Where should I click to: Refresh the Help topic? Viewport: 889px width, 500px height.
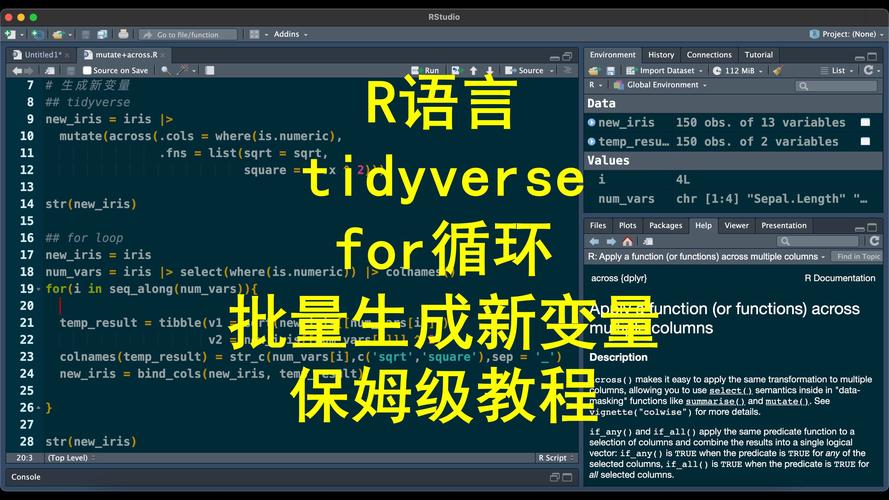tap(874, 241)
